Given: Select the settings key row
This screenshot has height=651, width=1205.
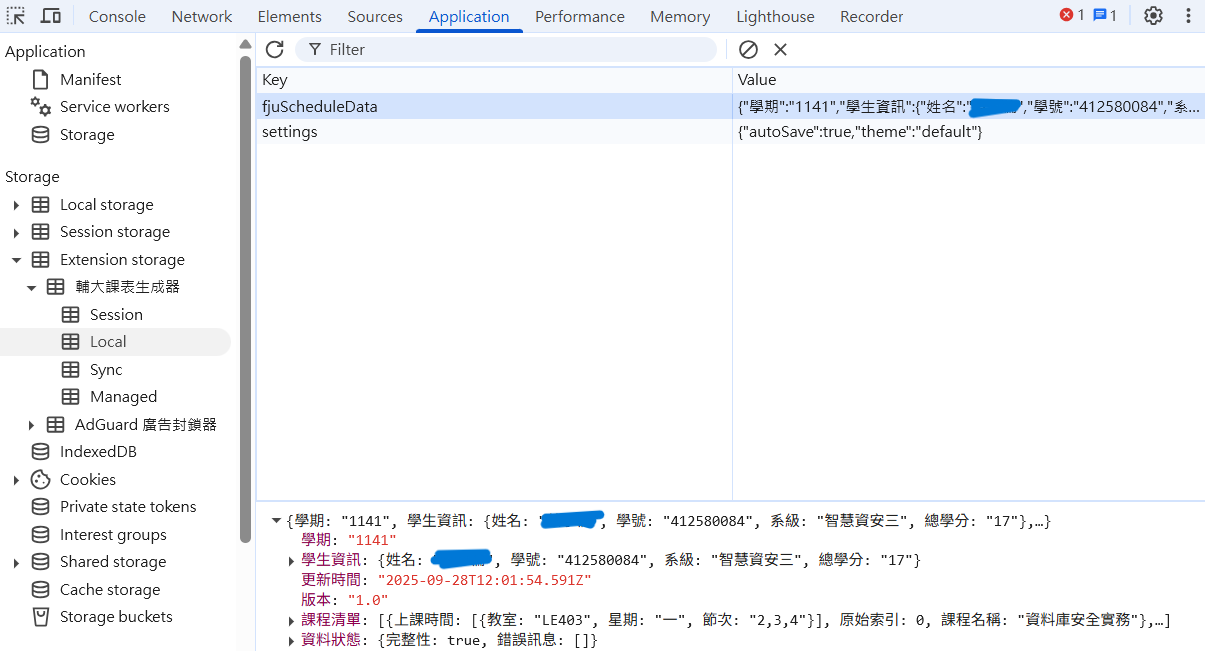Looking at the screenshot, I should 290,132.
